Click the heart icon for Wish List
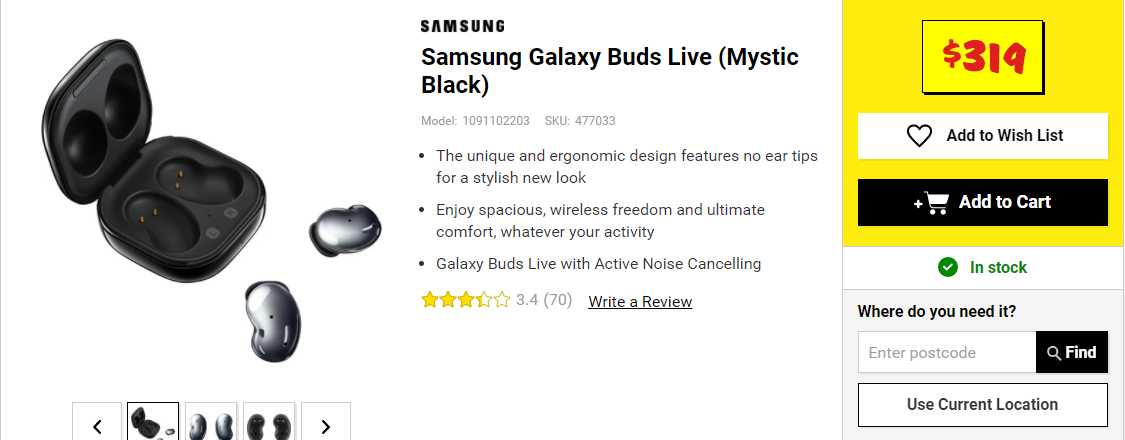 (x=919, y=136)
